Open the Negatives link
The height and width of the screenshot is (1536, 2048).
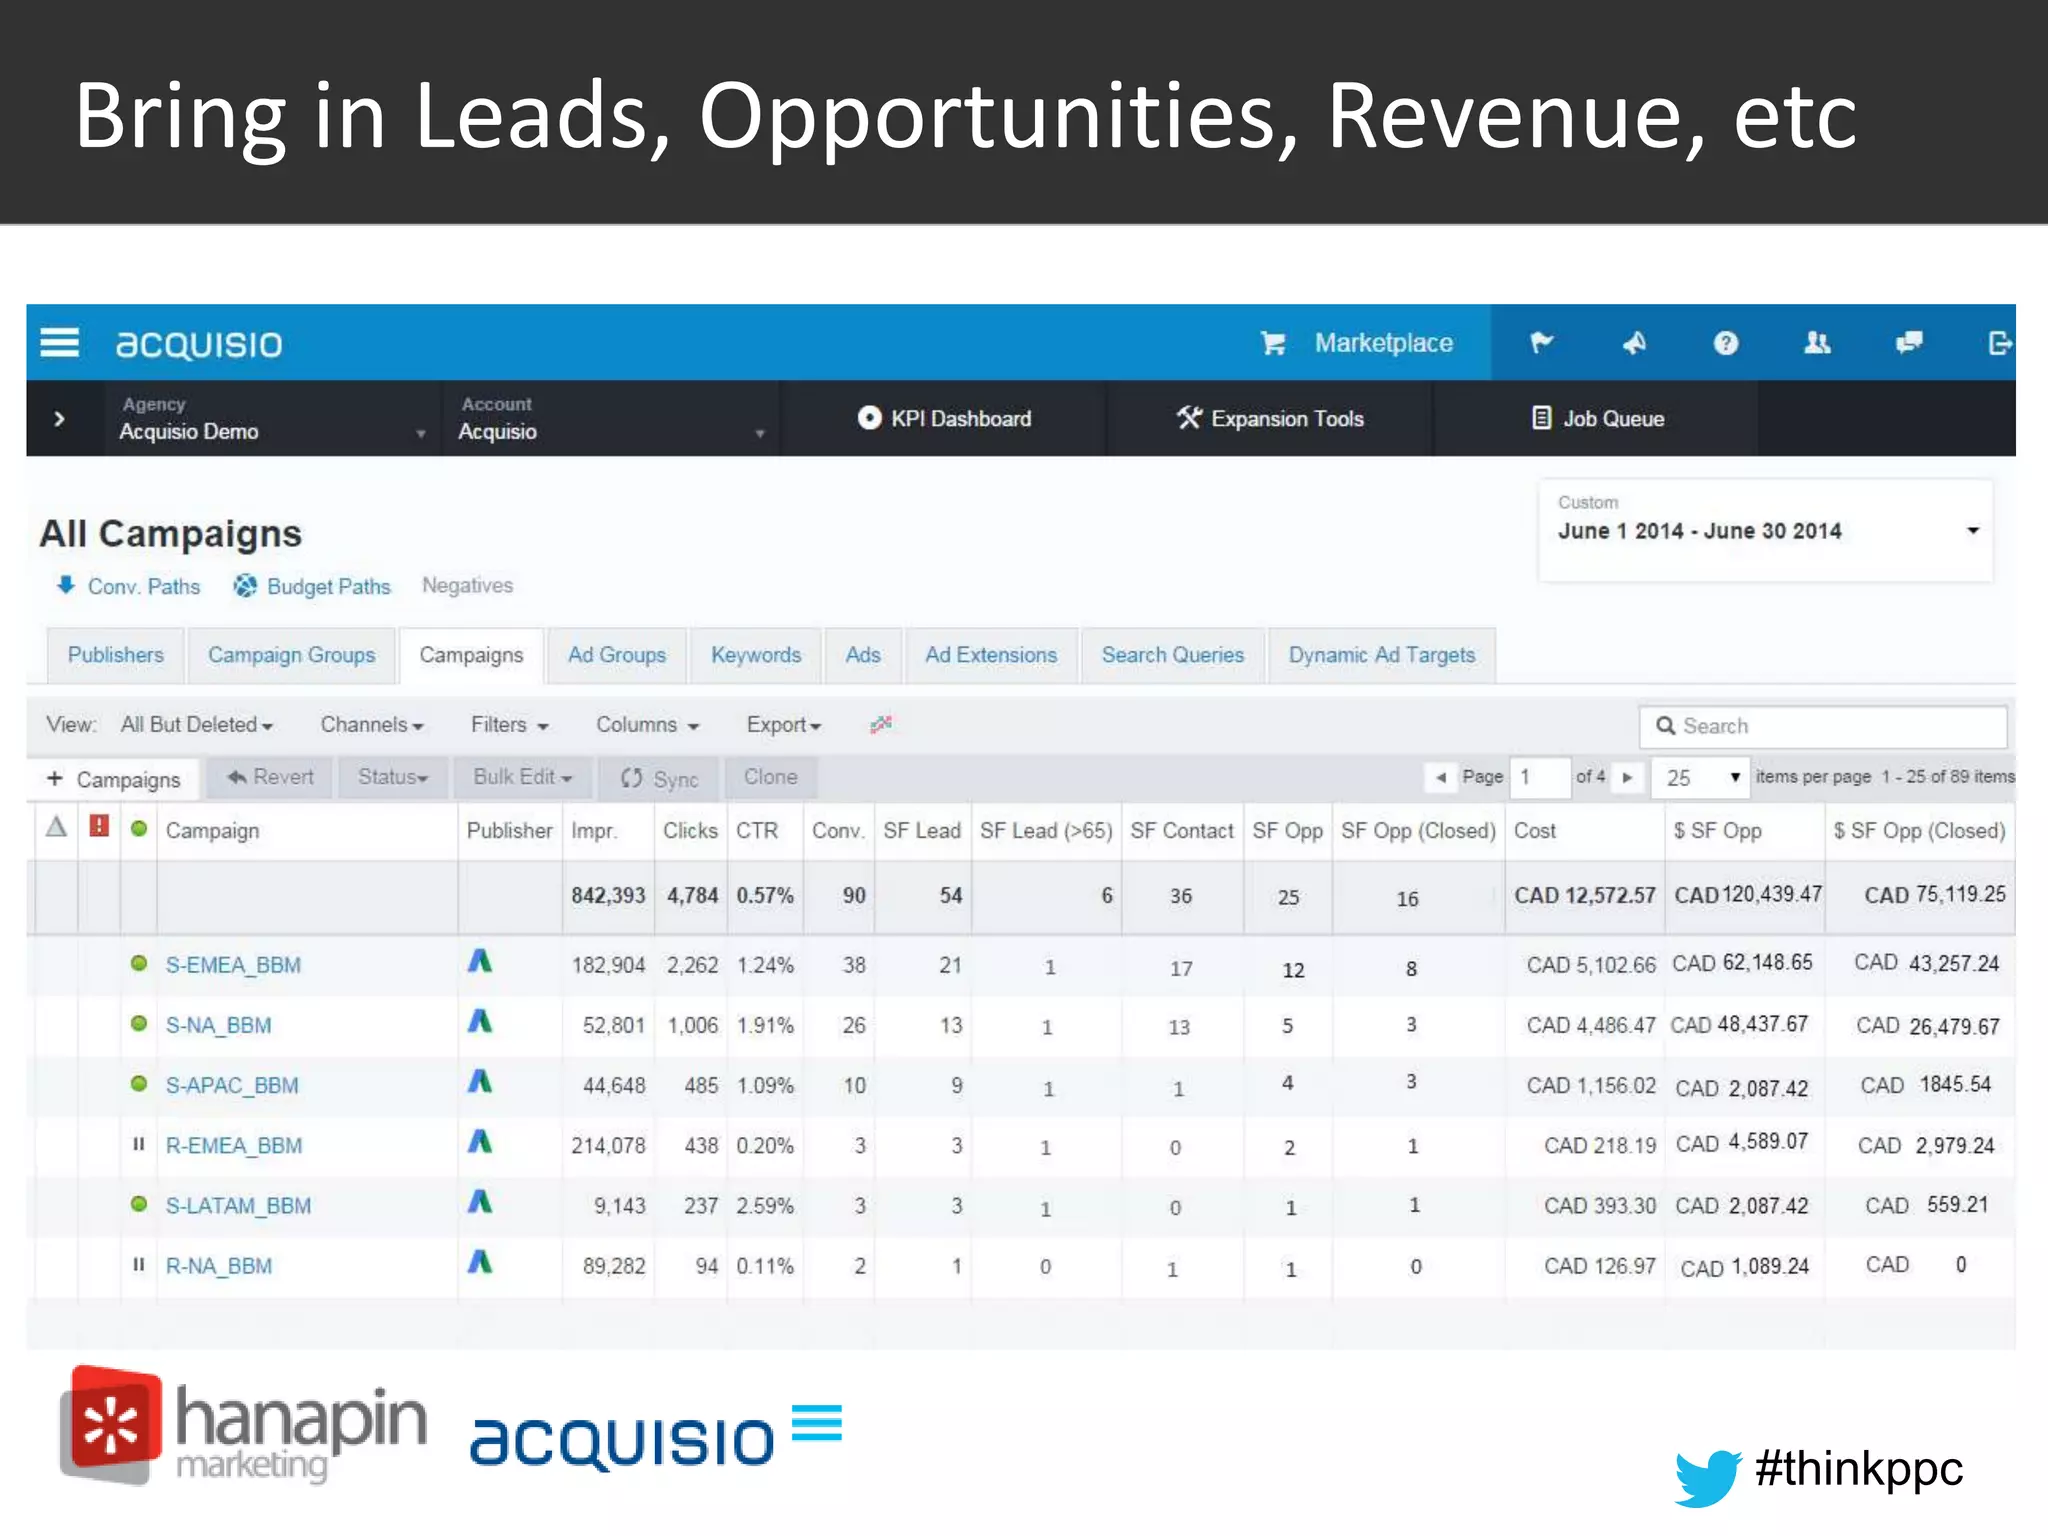click(x=467, y=585)
